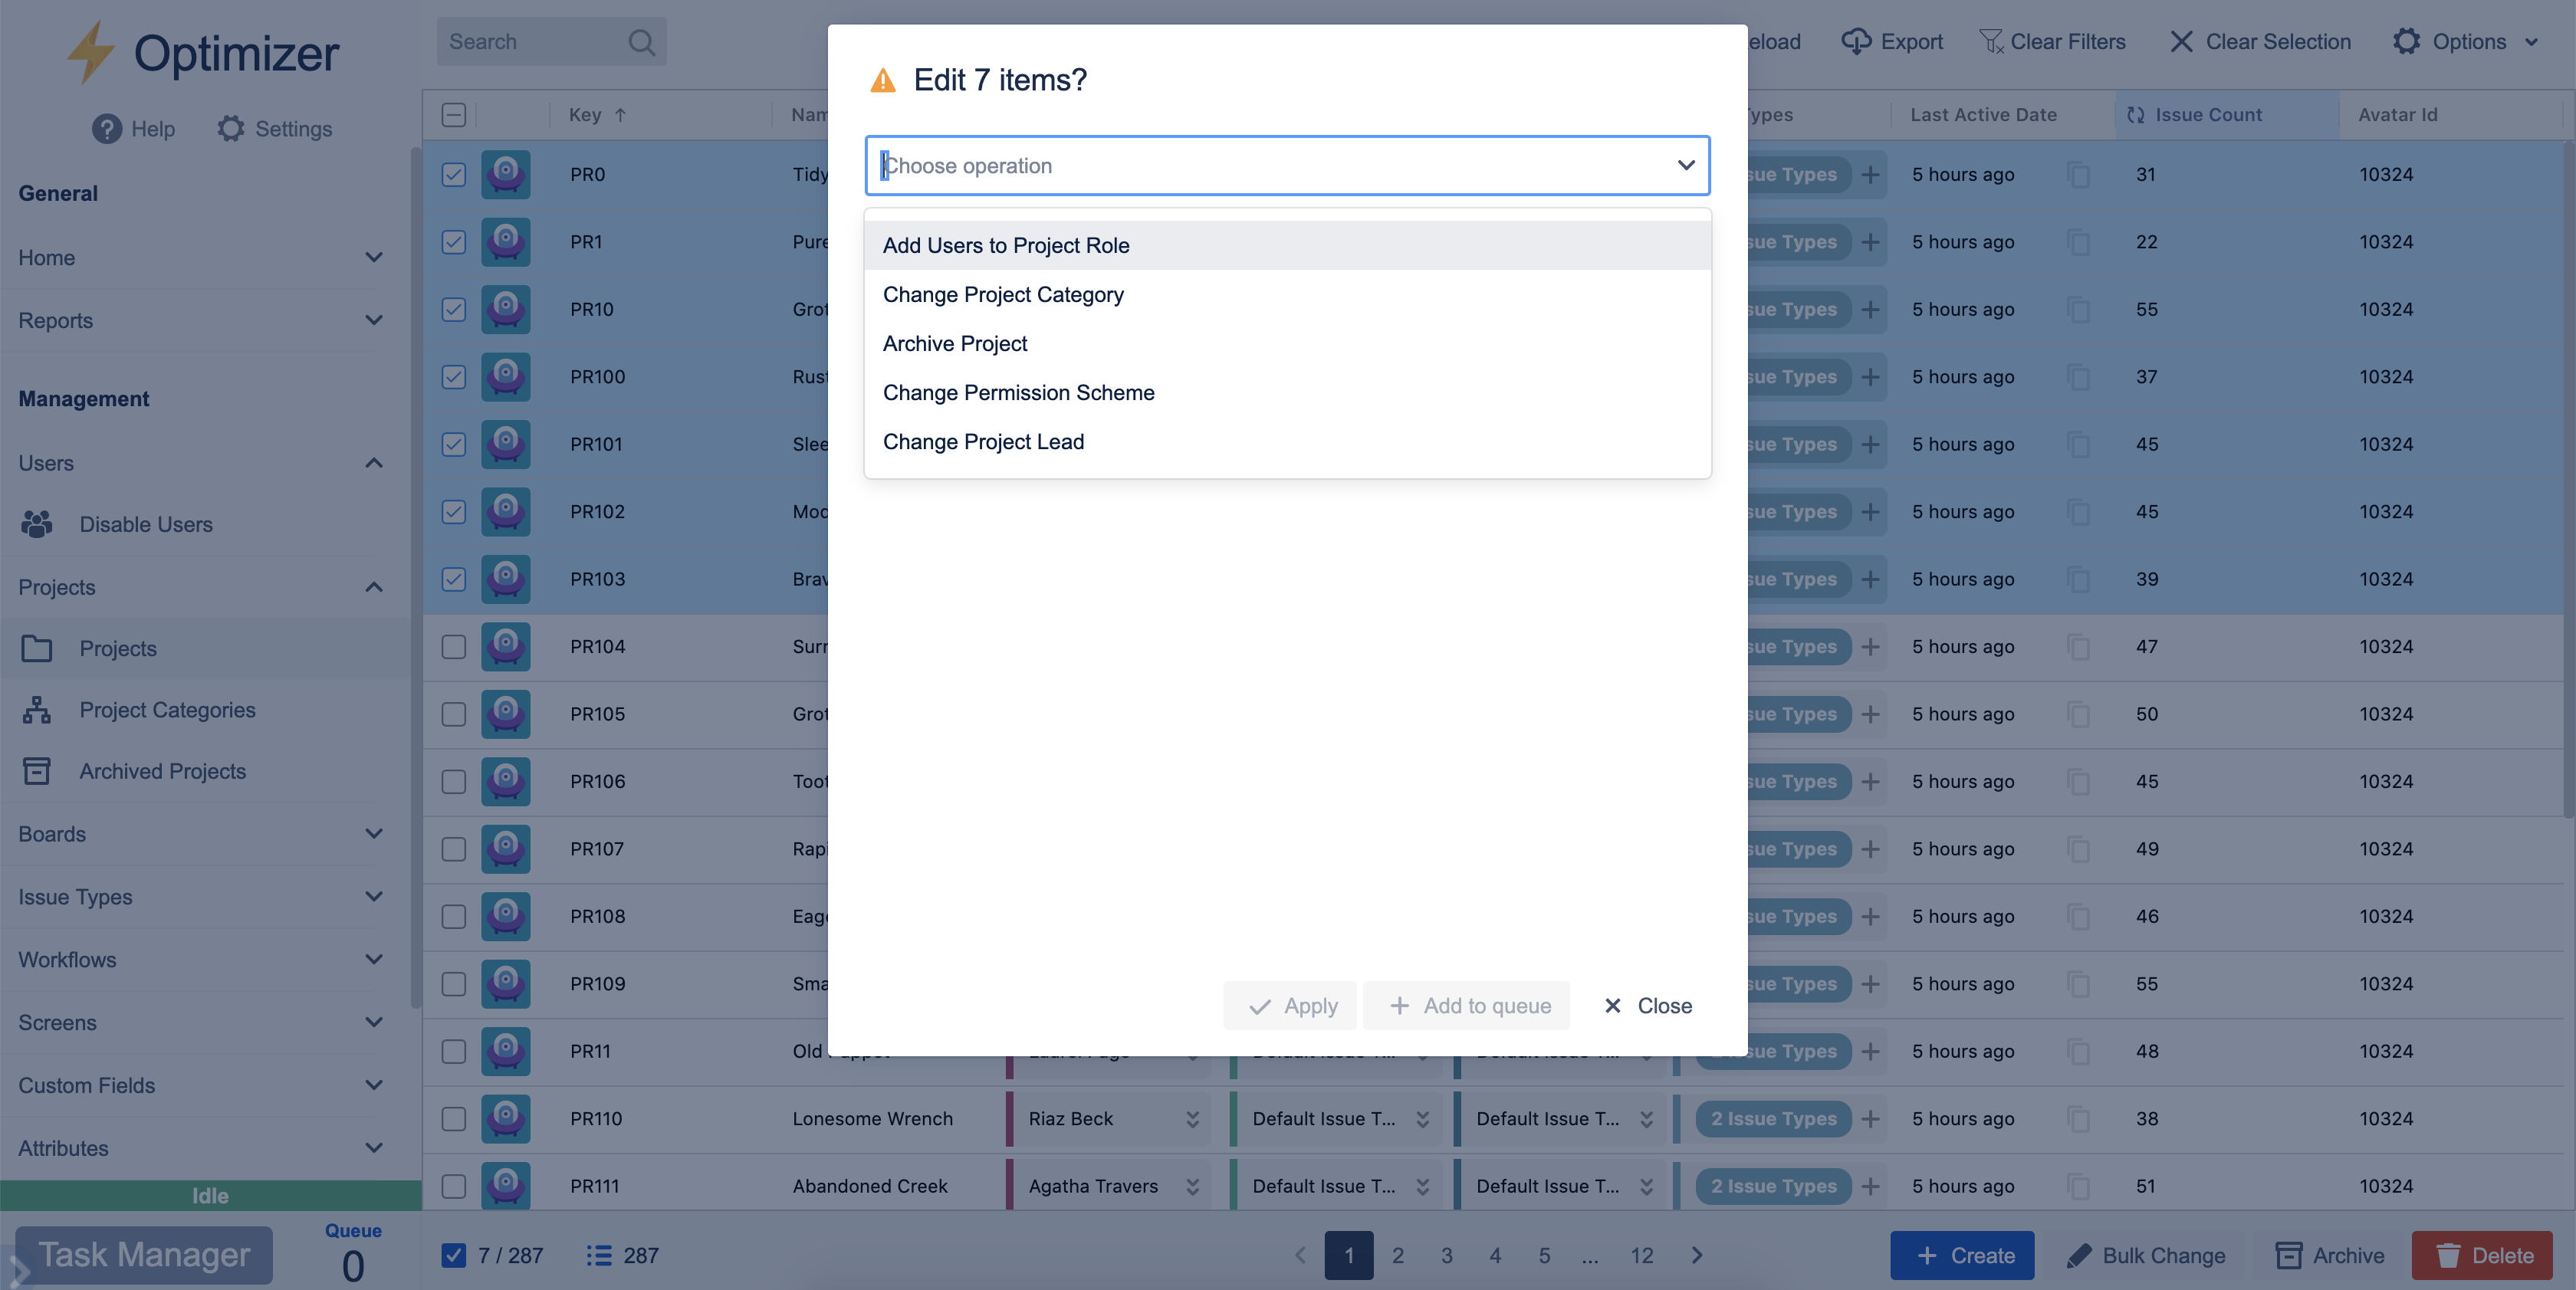Open the Choose operation dropdown arrow

point(1686,166)
